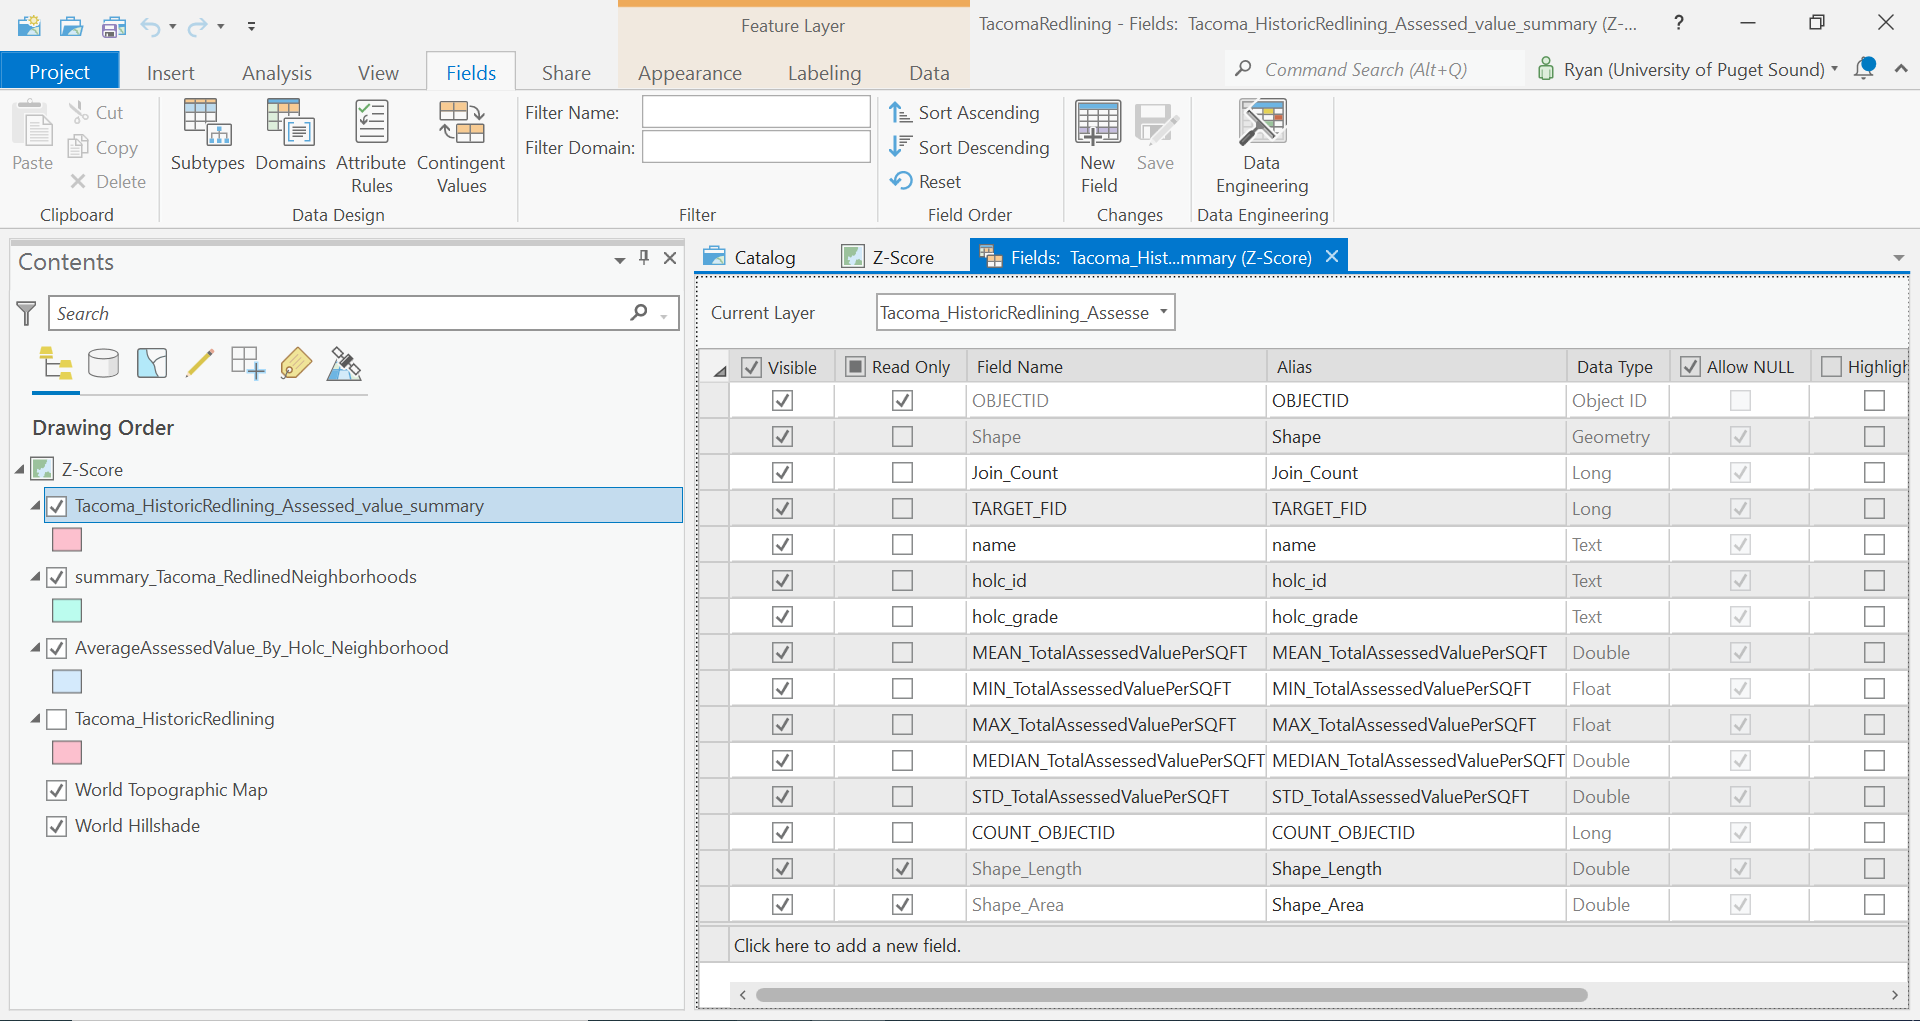Screen dimensions: 1920x1021
Task: Check Highlight for name field
Action: 1874,545
